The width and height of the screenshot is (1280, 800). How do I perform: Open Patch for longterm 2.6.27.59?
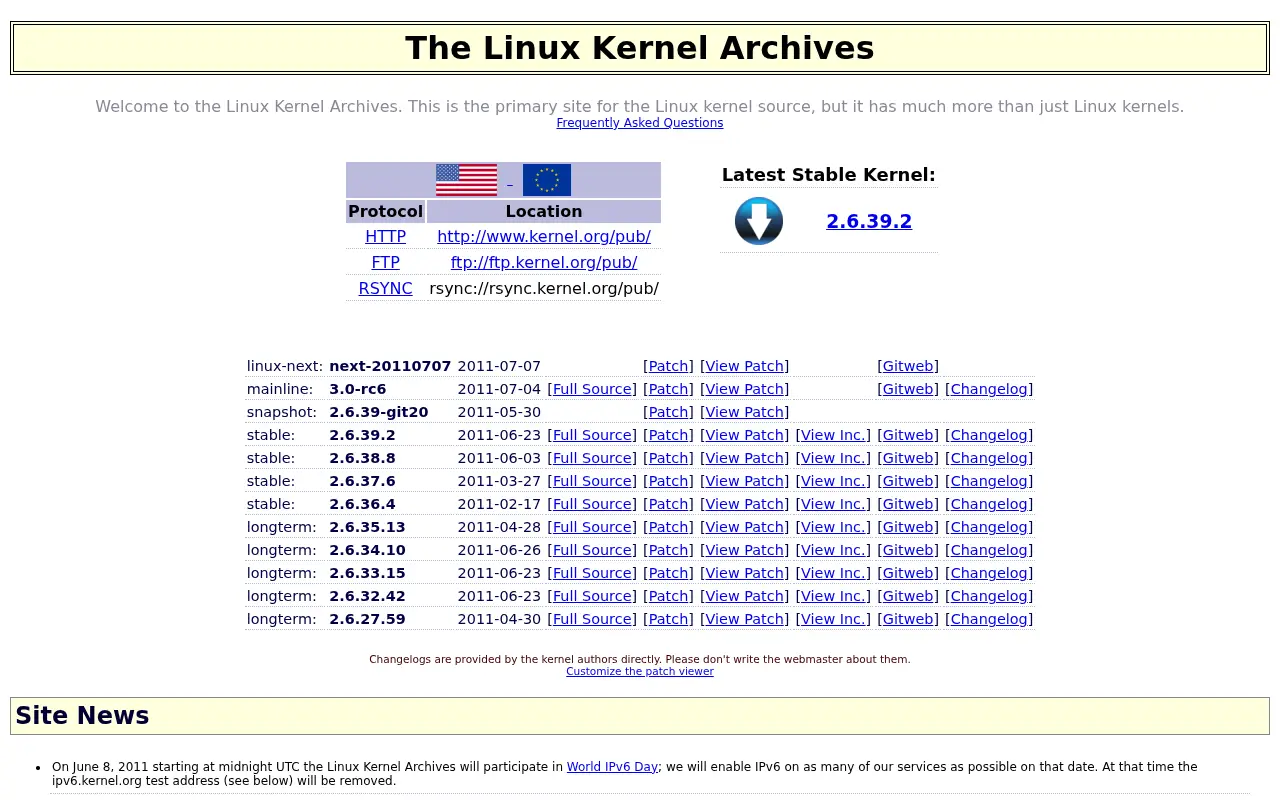pyautogui.click(x=668, y=619)
